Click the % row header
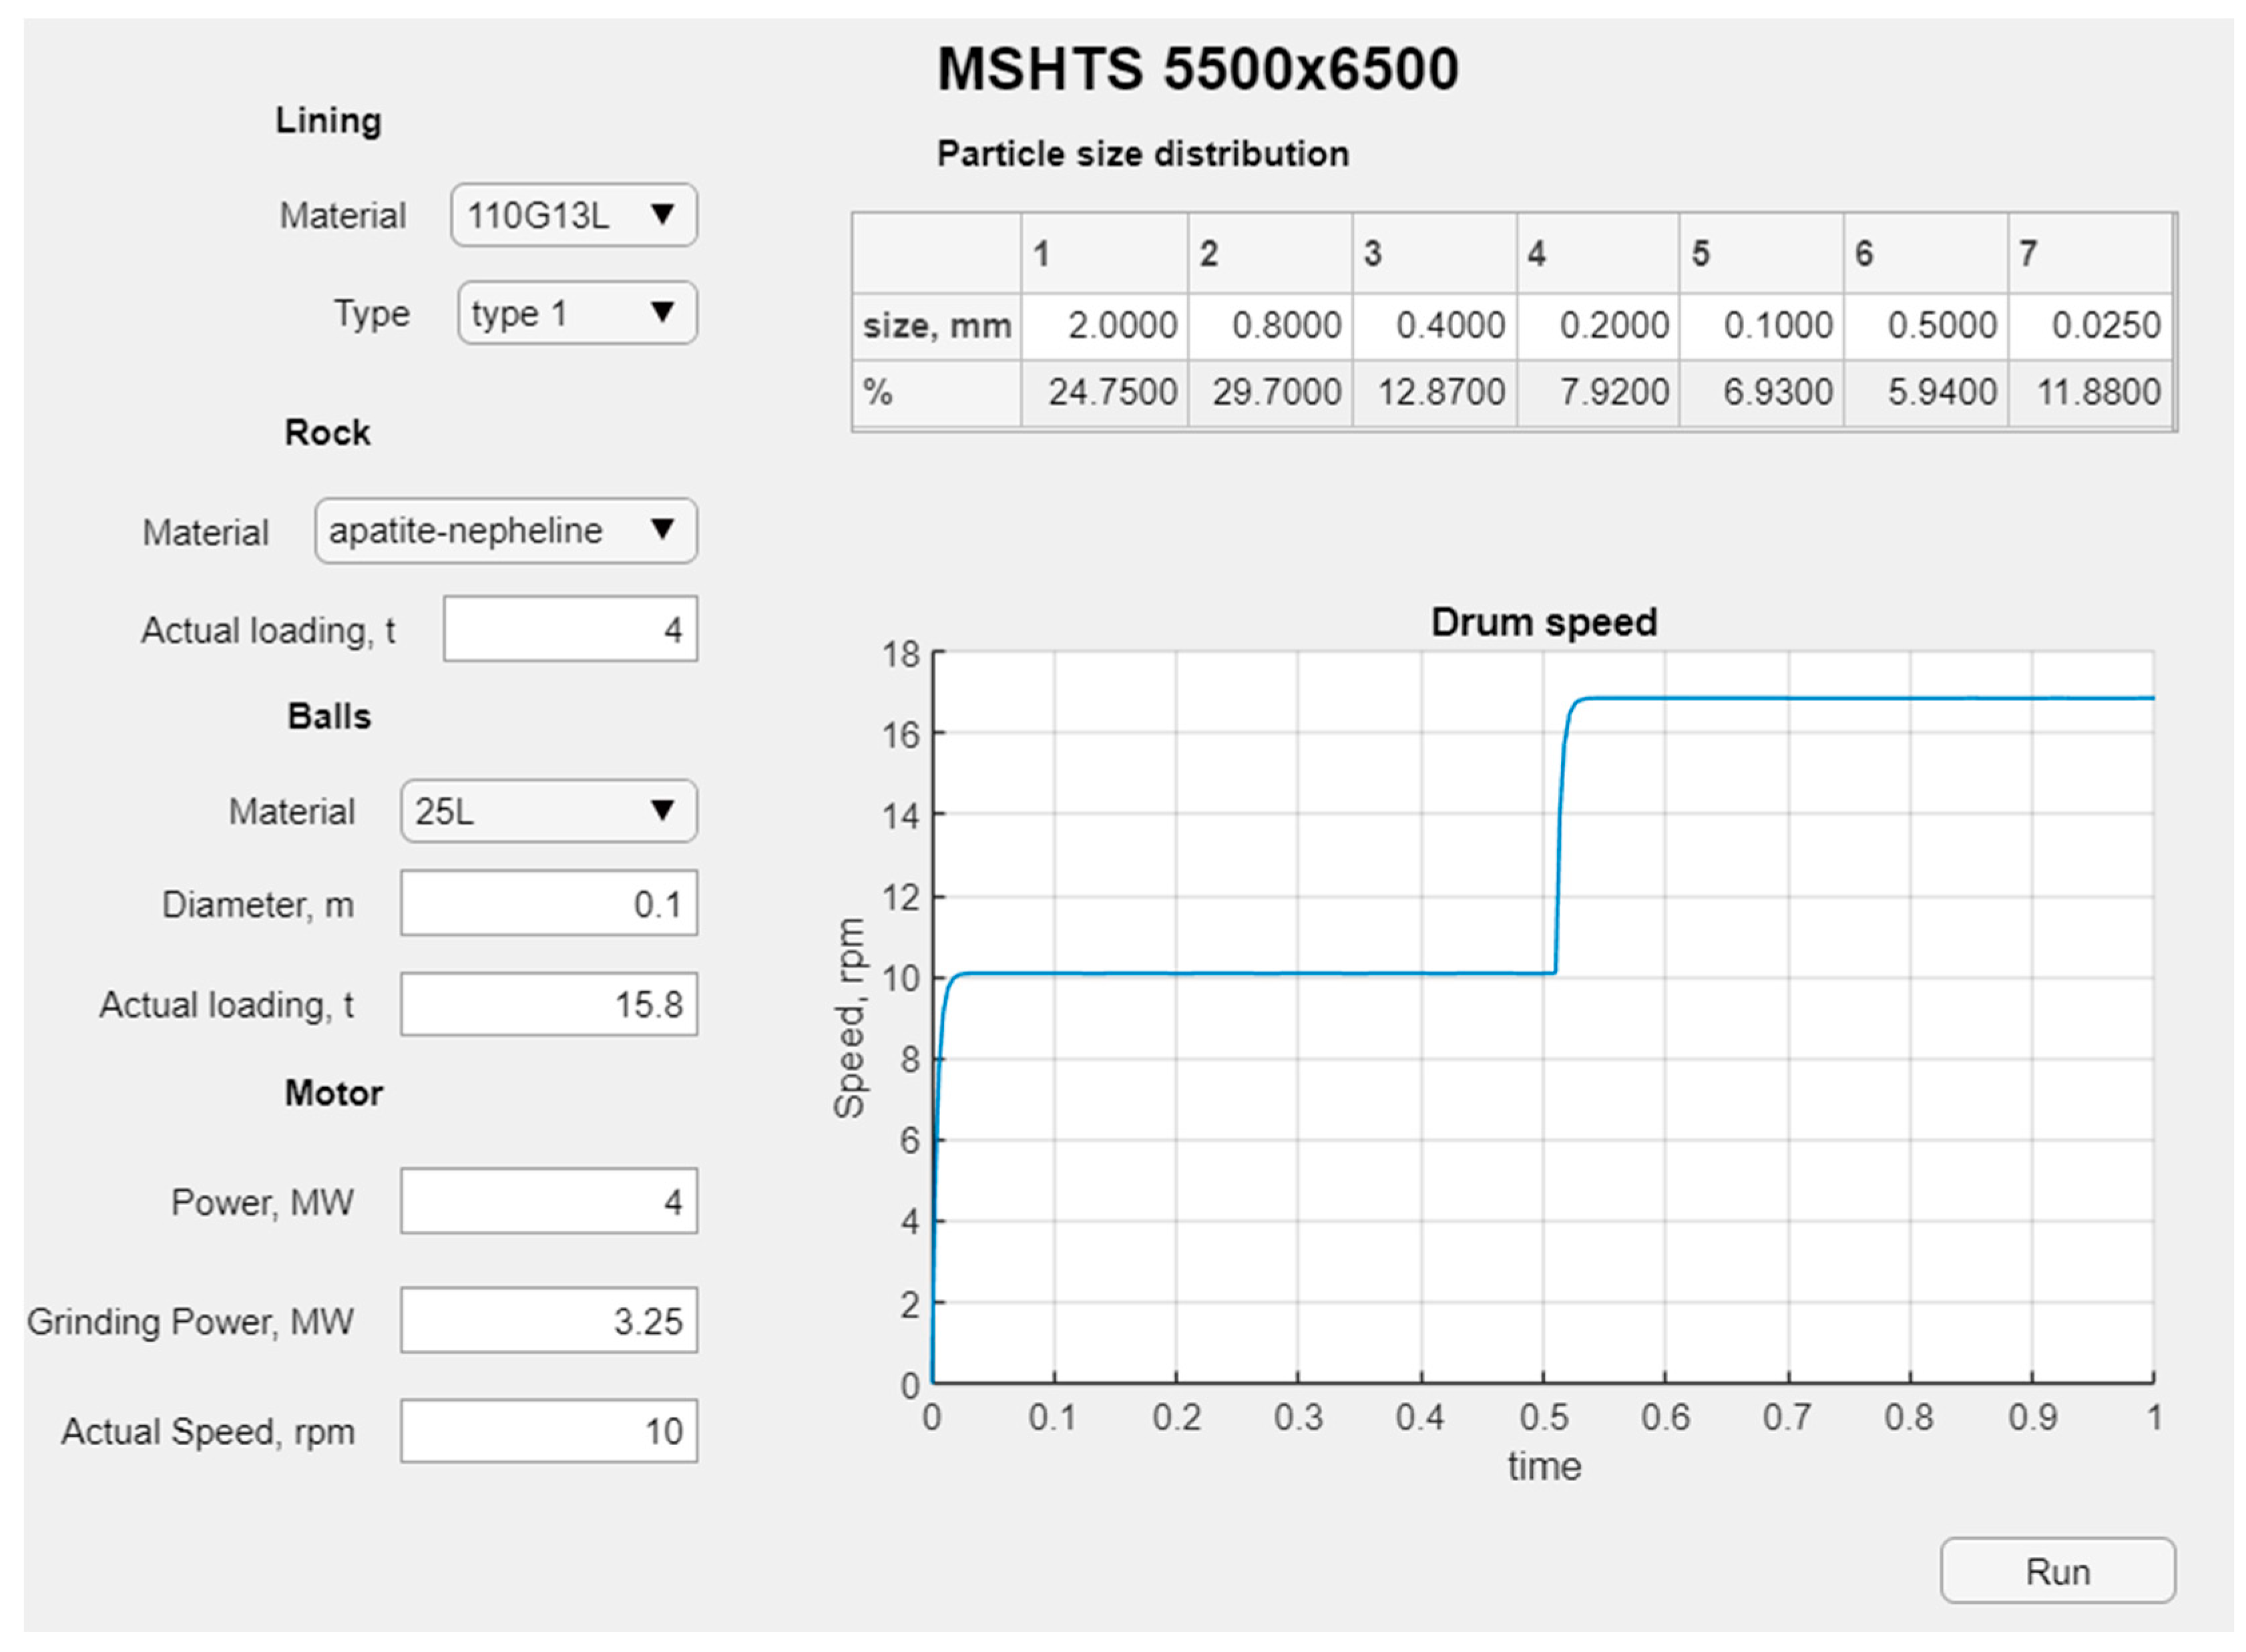The image size is (2246, 1652). (x=936, y=392)
